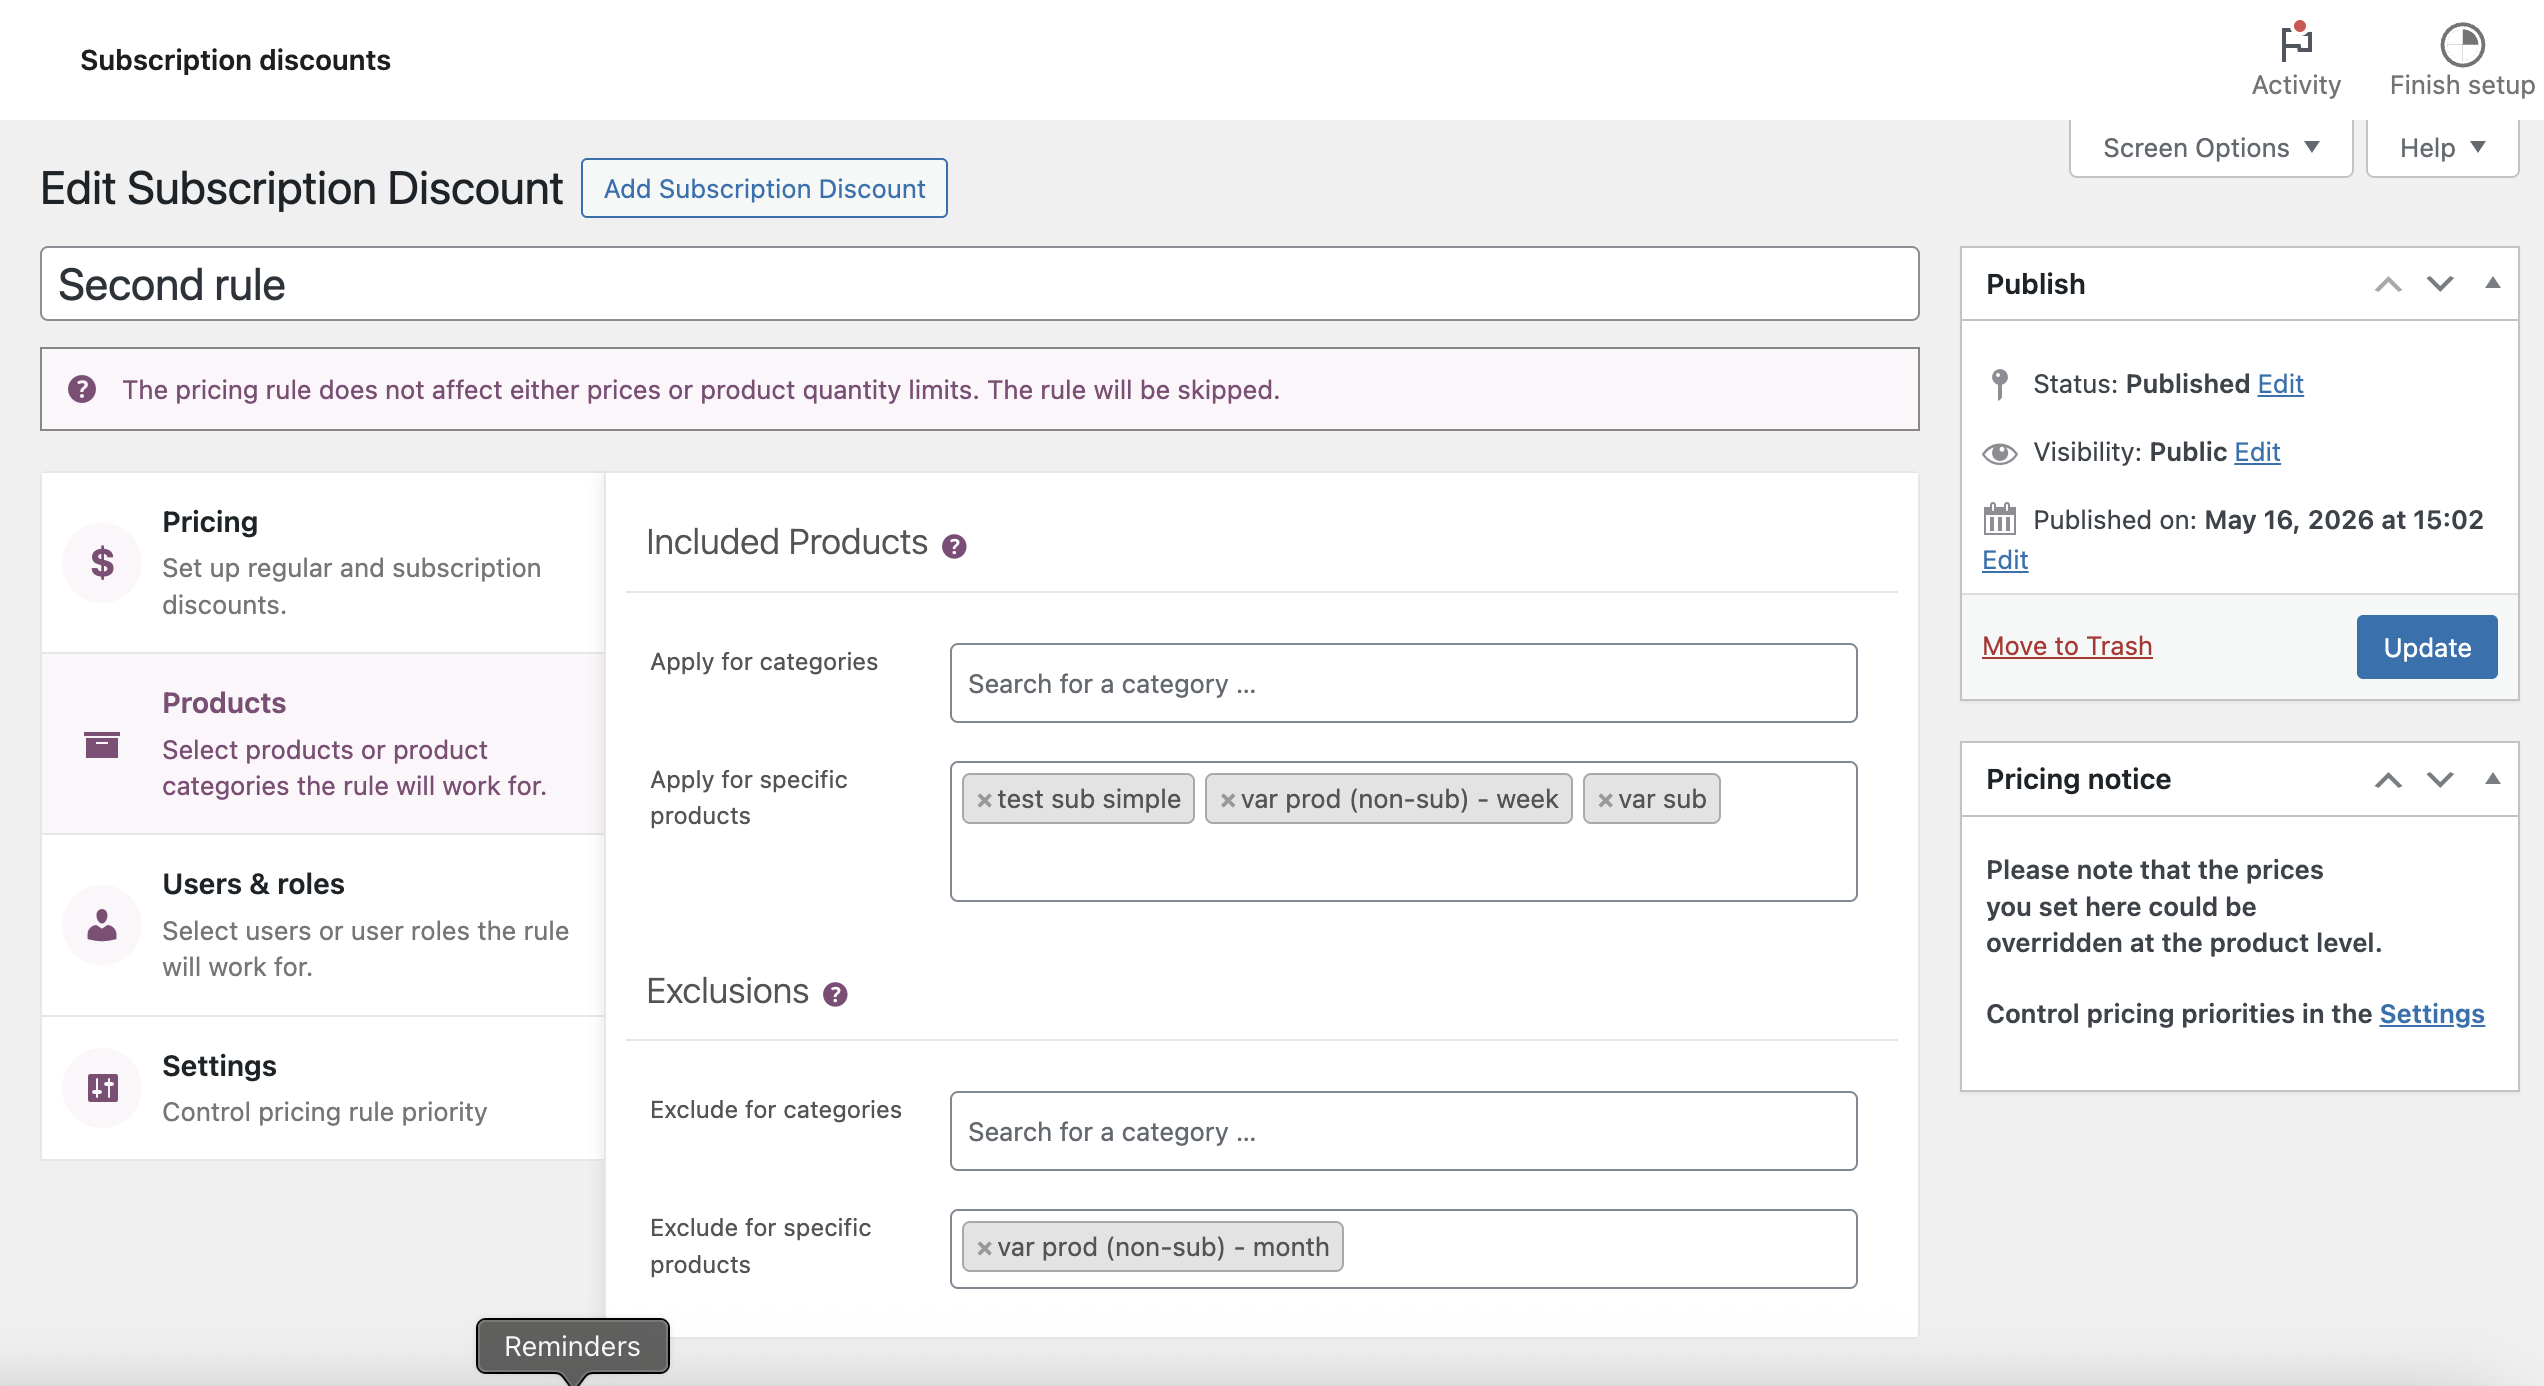Remove the 'var sub' product tag
This screenshot has height=1386, width=2544.
coord(1605,800)
